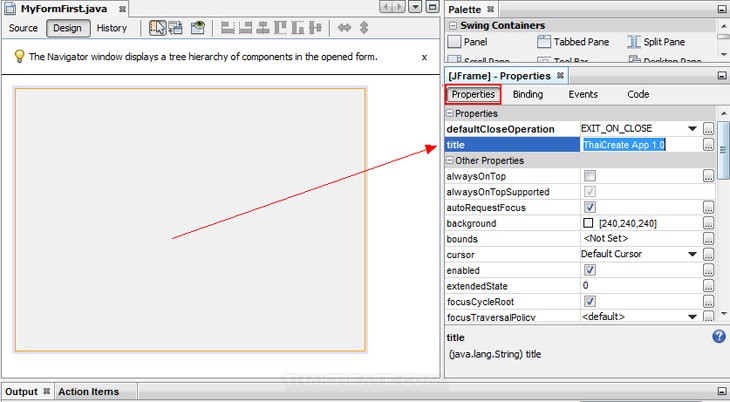Open custom editor for bounds
The width and height of the screenshot is (730, 402).
pos(708,239)
